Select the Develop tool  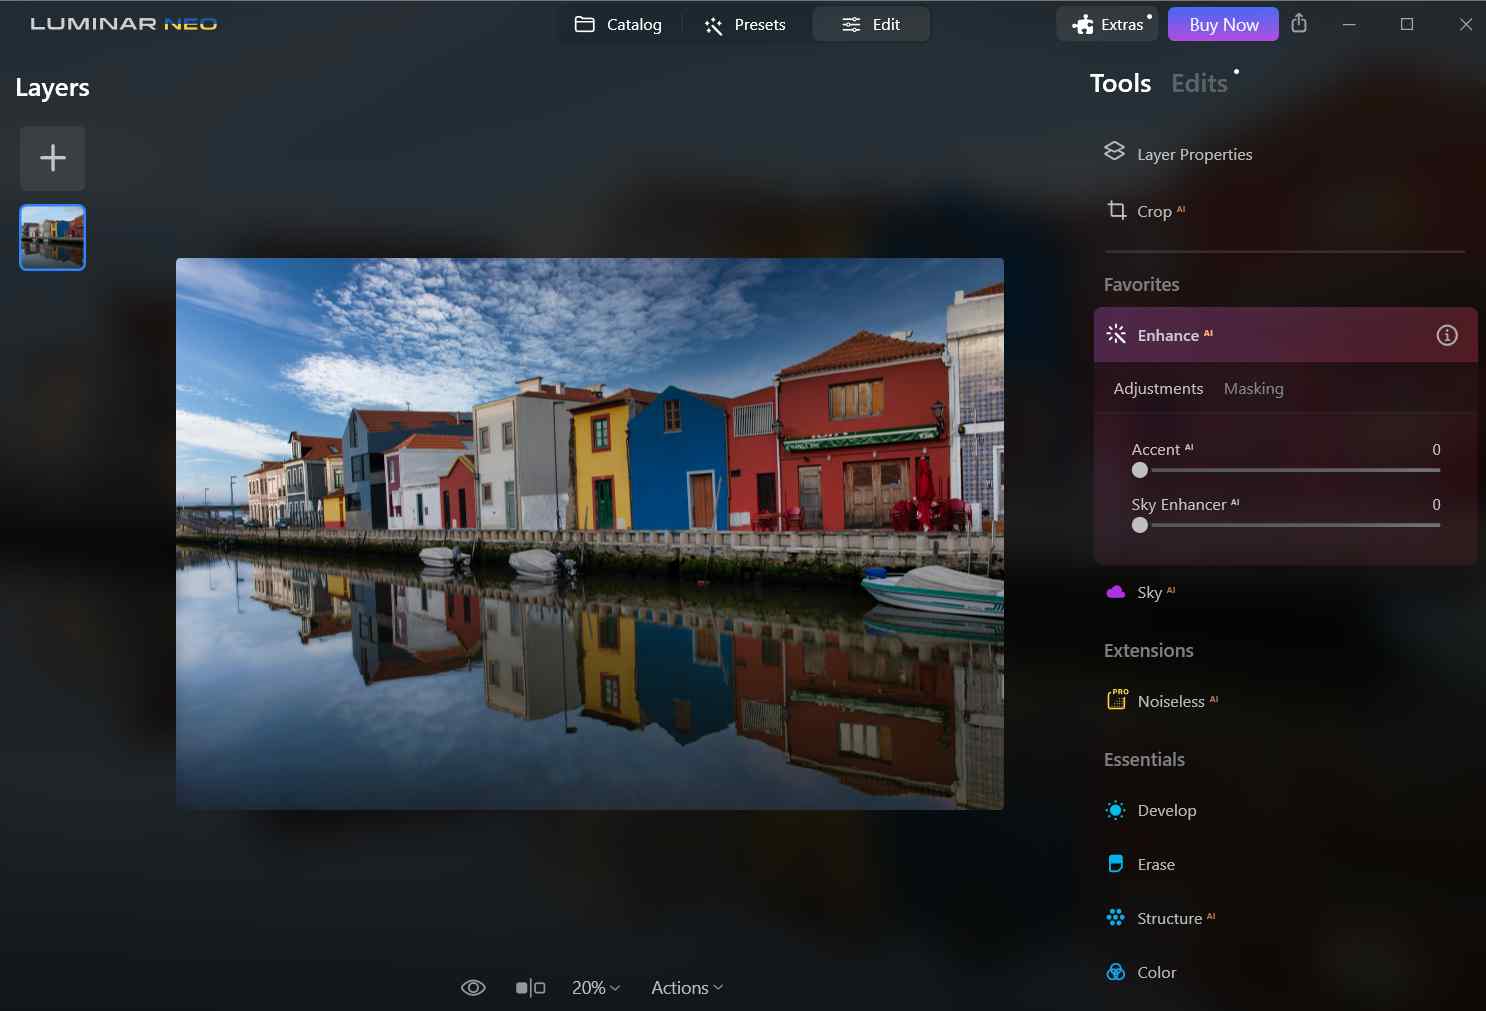pyautogui.click(x=1166, y=810)
